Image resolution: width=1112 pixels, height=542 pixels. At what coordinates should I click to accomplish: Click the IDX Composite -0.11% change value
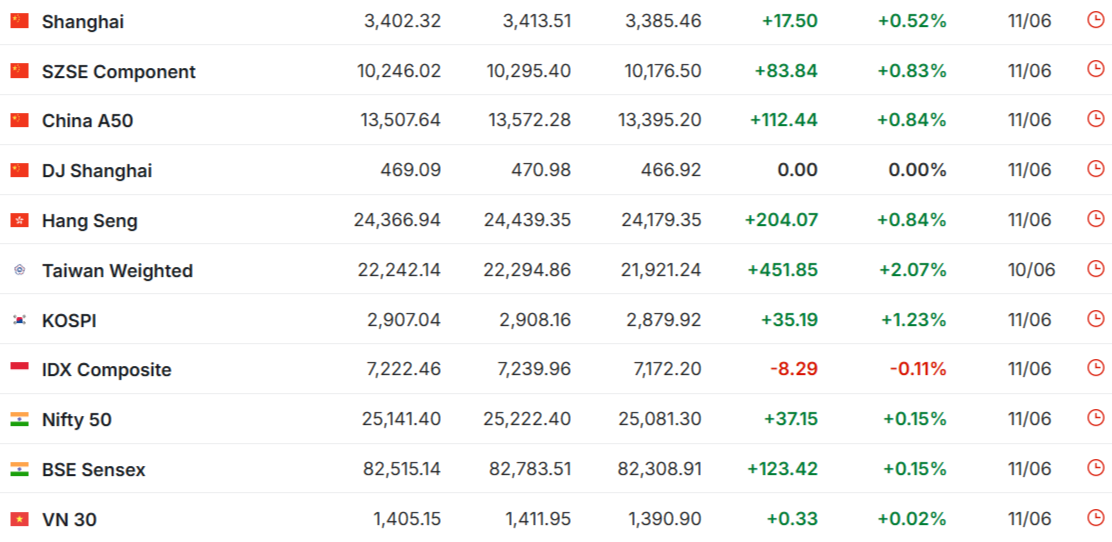pos(918,369)
